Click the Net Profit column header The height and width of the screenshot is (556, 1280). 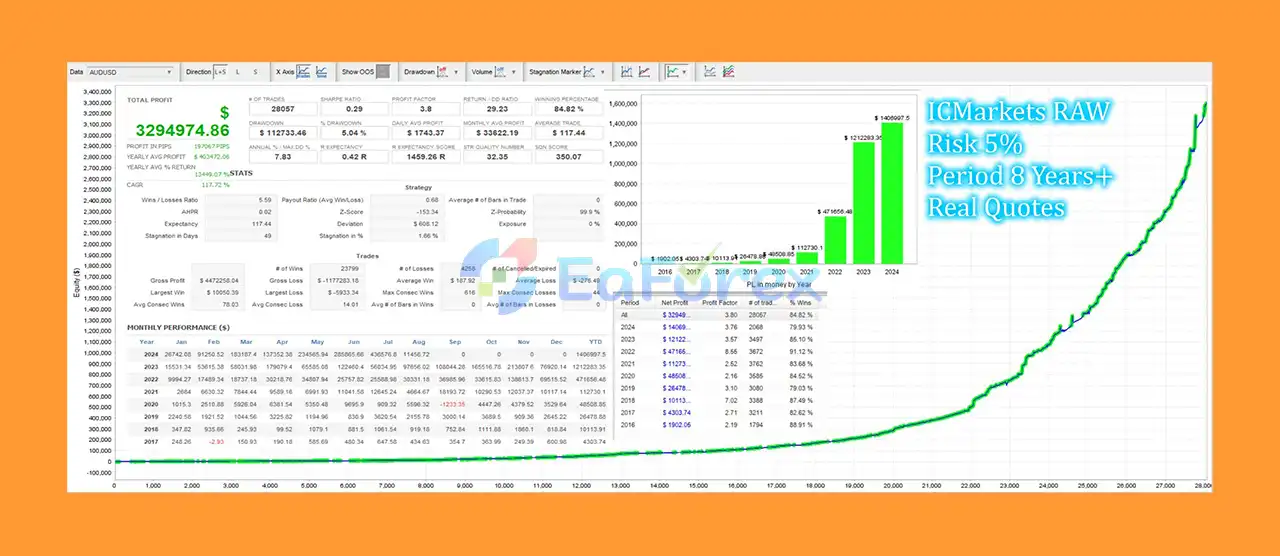point(677,301)
